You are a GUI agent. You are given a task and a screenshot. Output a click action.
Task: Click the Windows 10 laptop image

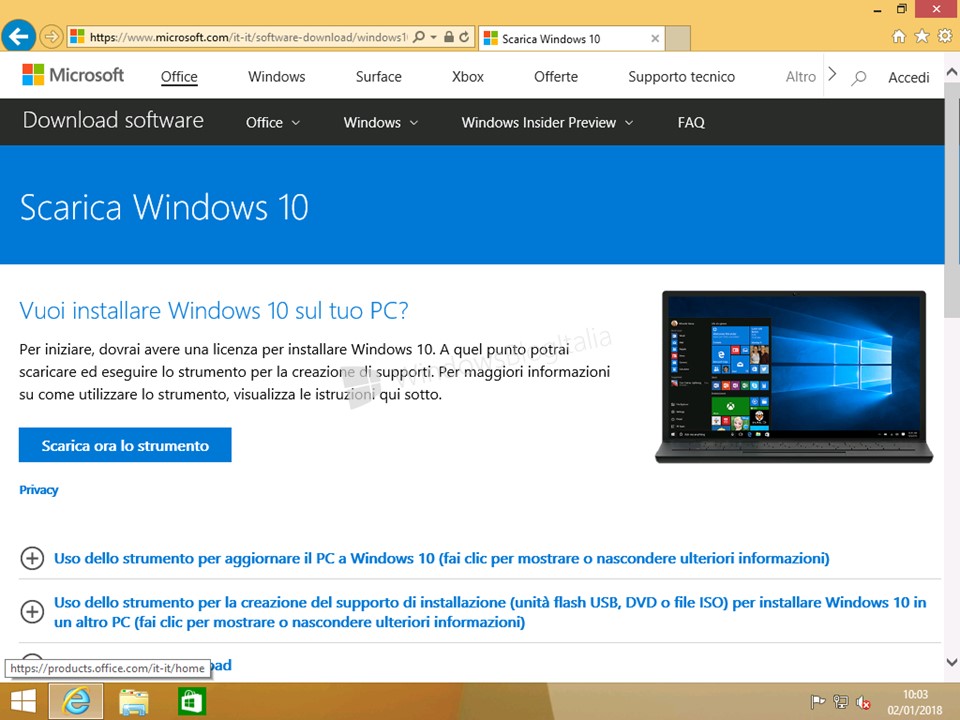794,377
